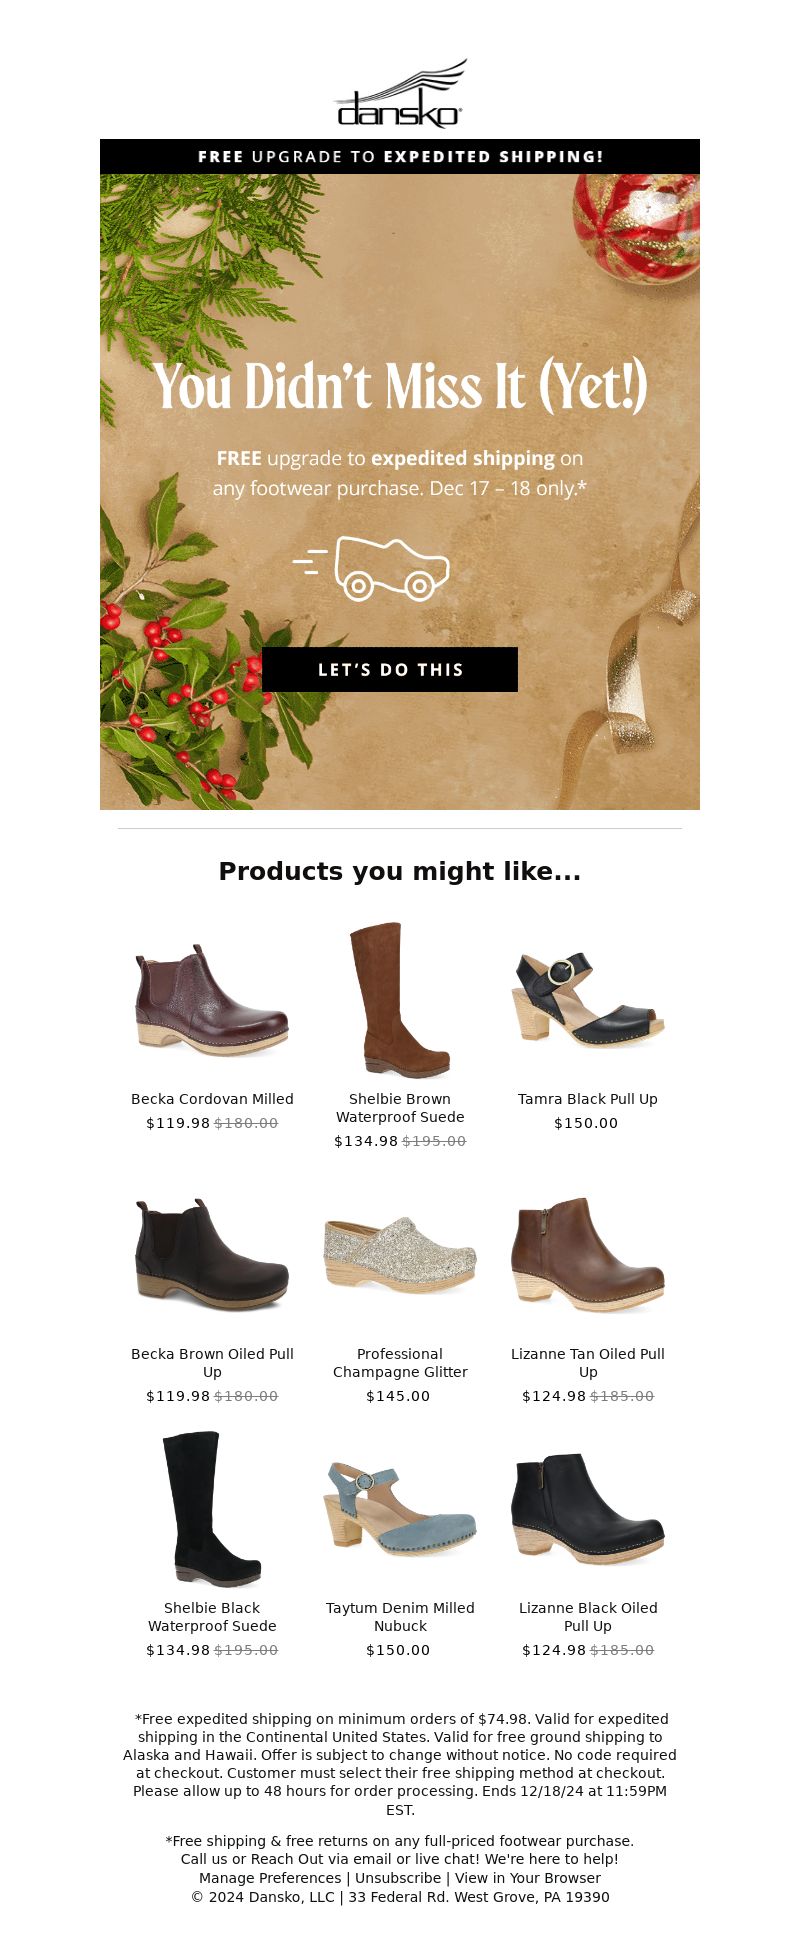Click the Tamra Black Pull Up product name
This screenshot has width=800, height=1960.
[x=588, y=1099]
